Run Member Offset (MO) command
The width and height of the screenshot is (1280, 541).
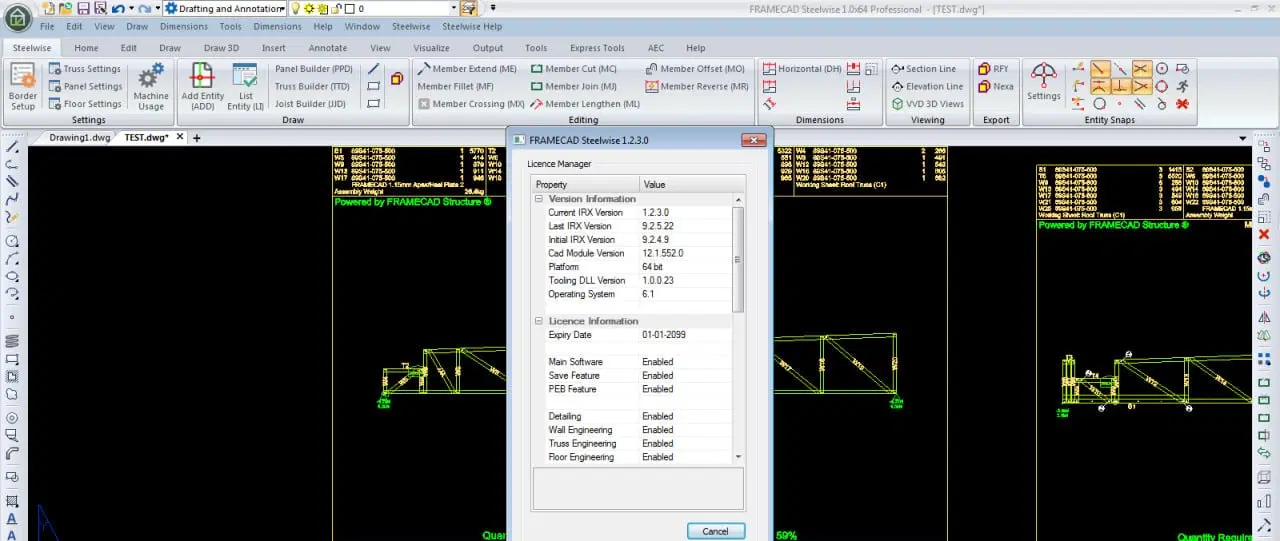[x=695, y=69]
